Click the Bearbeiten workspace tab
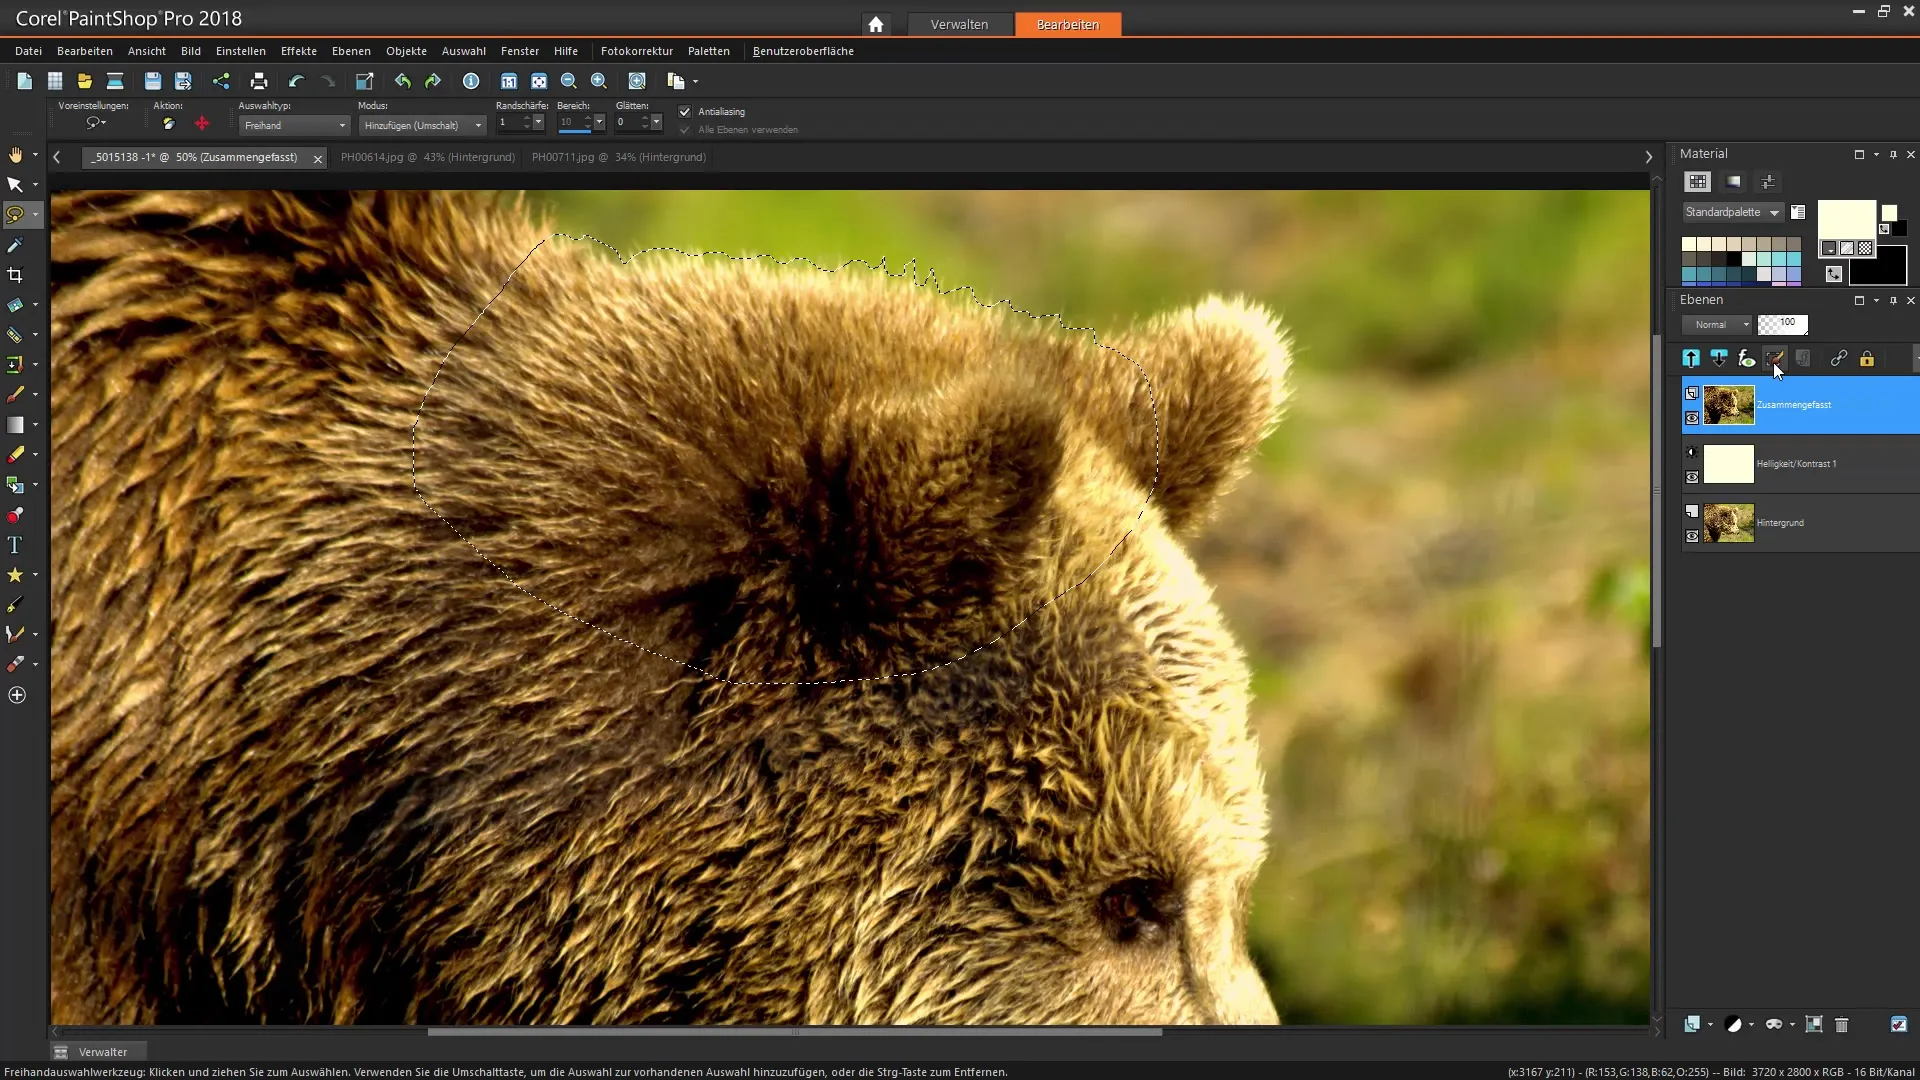This screenshot has height=1080, width=1920. 1067,24
